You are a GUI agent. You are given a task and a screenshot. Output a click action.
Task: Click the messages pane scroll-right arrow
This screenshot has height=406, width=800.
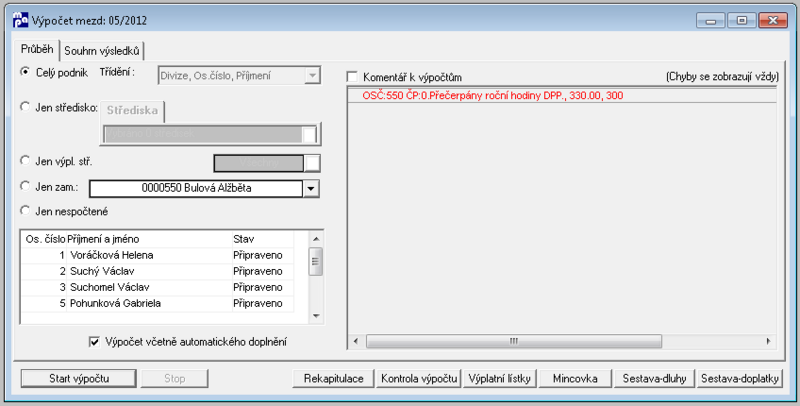pos(768,341)
